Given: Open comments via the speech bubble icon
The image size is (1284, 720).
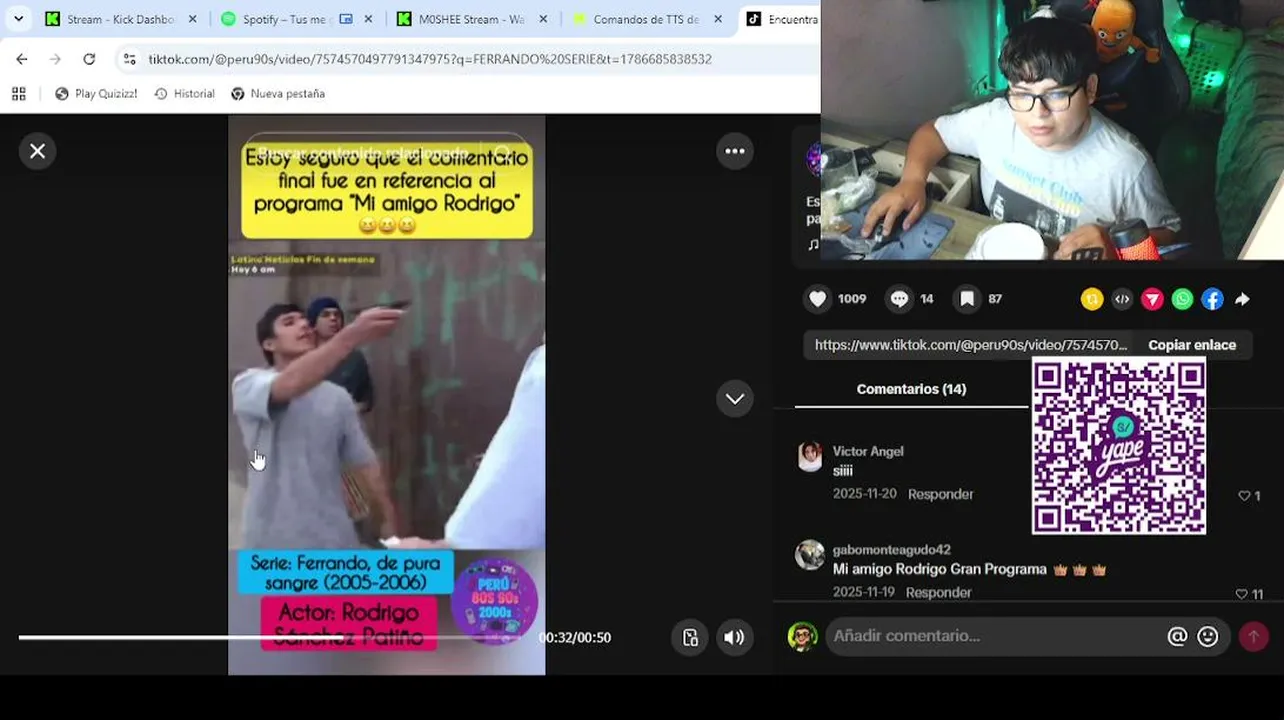Looking at the screenshot, I should (x=899, y=299).
